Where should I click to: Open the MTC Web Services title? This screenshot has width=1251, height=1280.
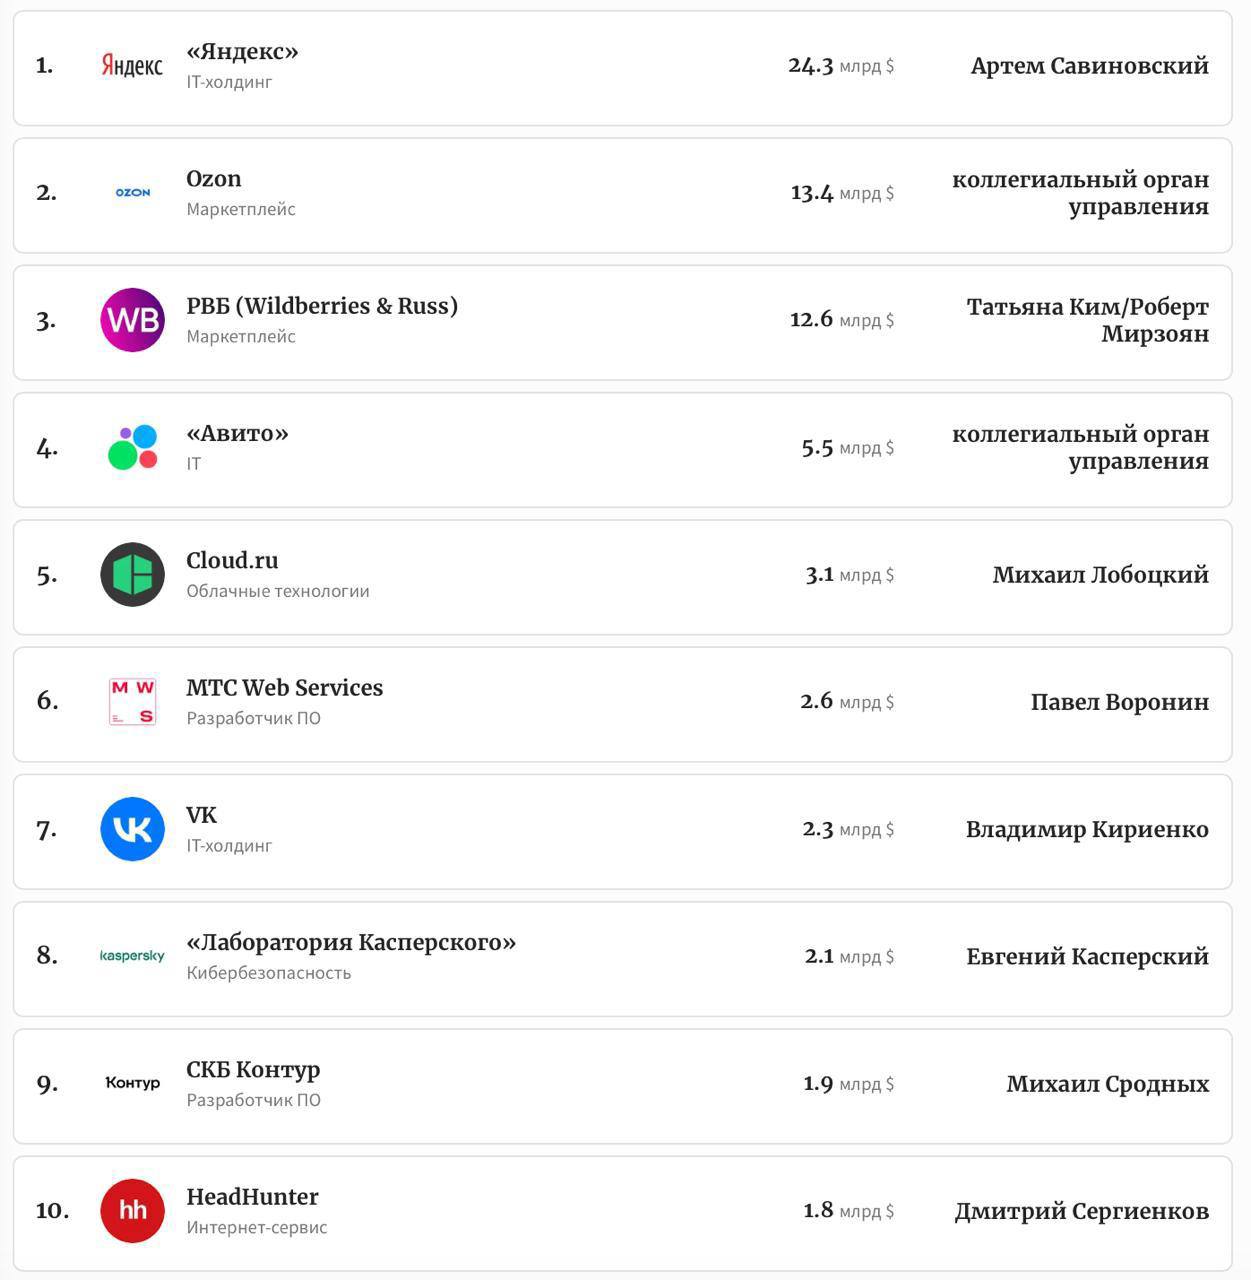coord(284,688)
